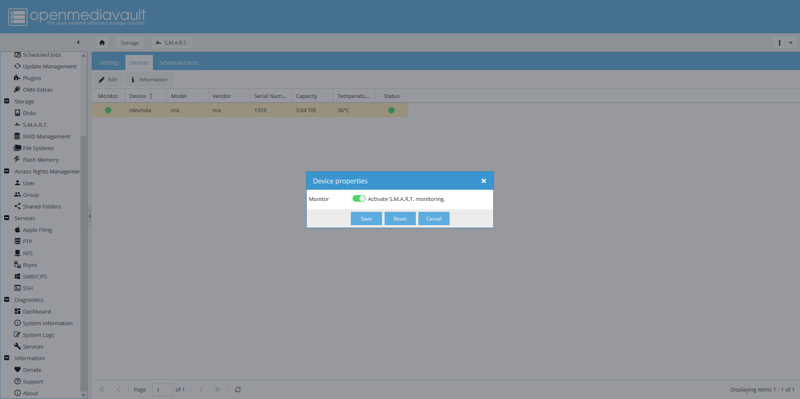Save the device properties
The image size is (800, 399).
click(x=366, y=218)
